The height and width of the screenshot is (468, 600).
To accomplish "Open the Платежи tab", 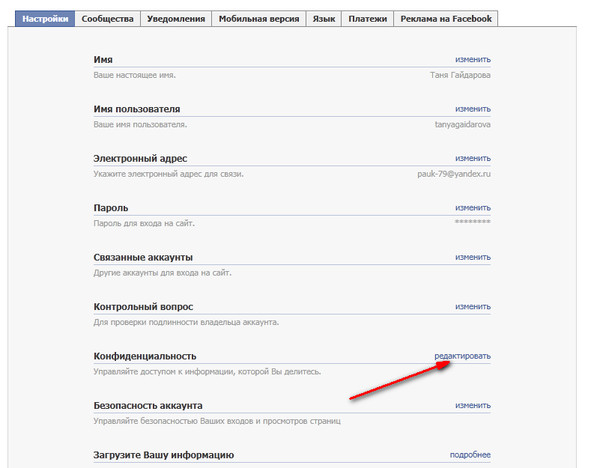I will click(x=367, y=19).
